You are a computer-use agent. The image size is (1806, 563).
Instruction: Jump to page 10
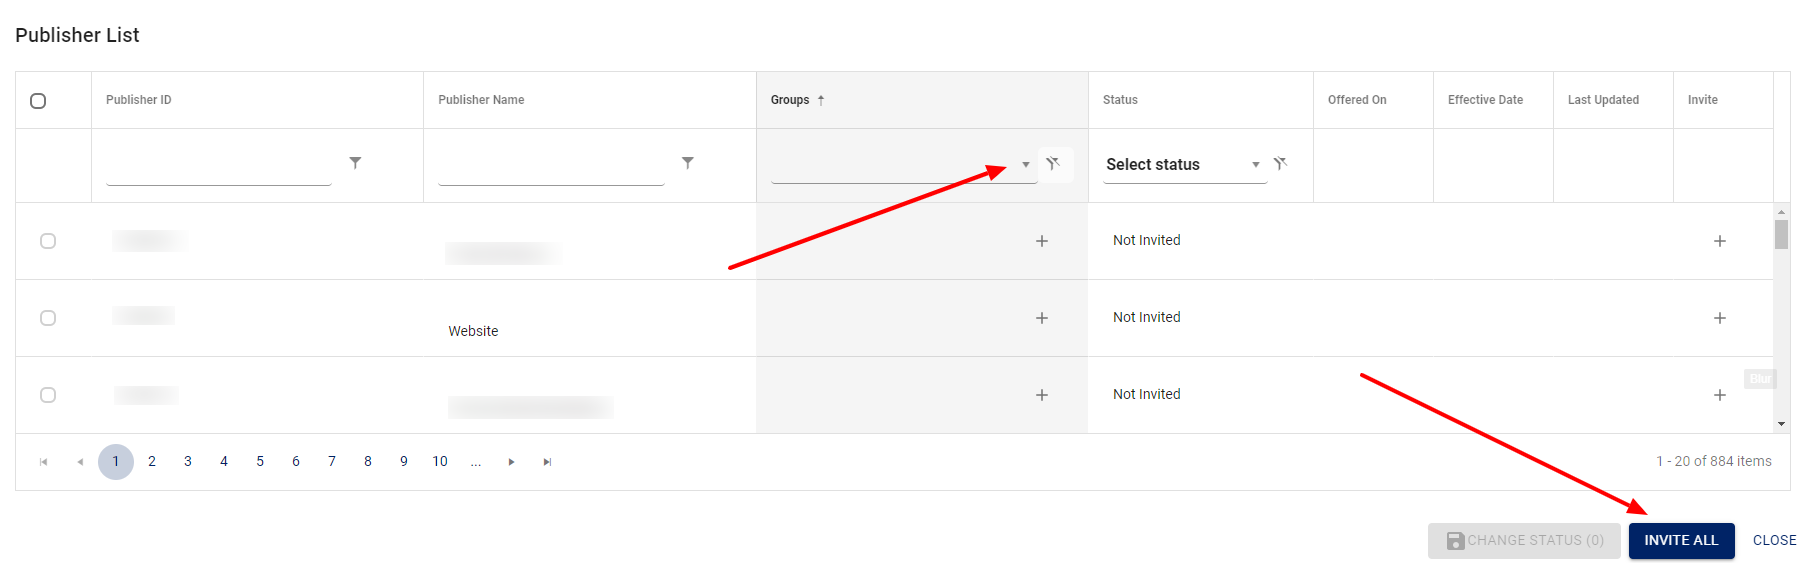tap(440, 462)
